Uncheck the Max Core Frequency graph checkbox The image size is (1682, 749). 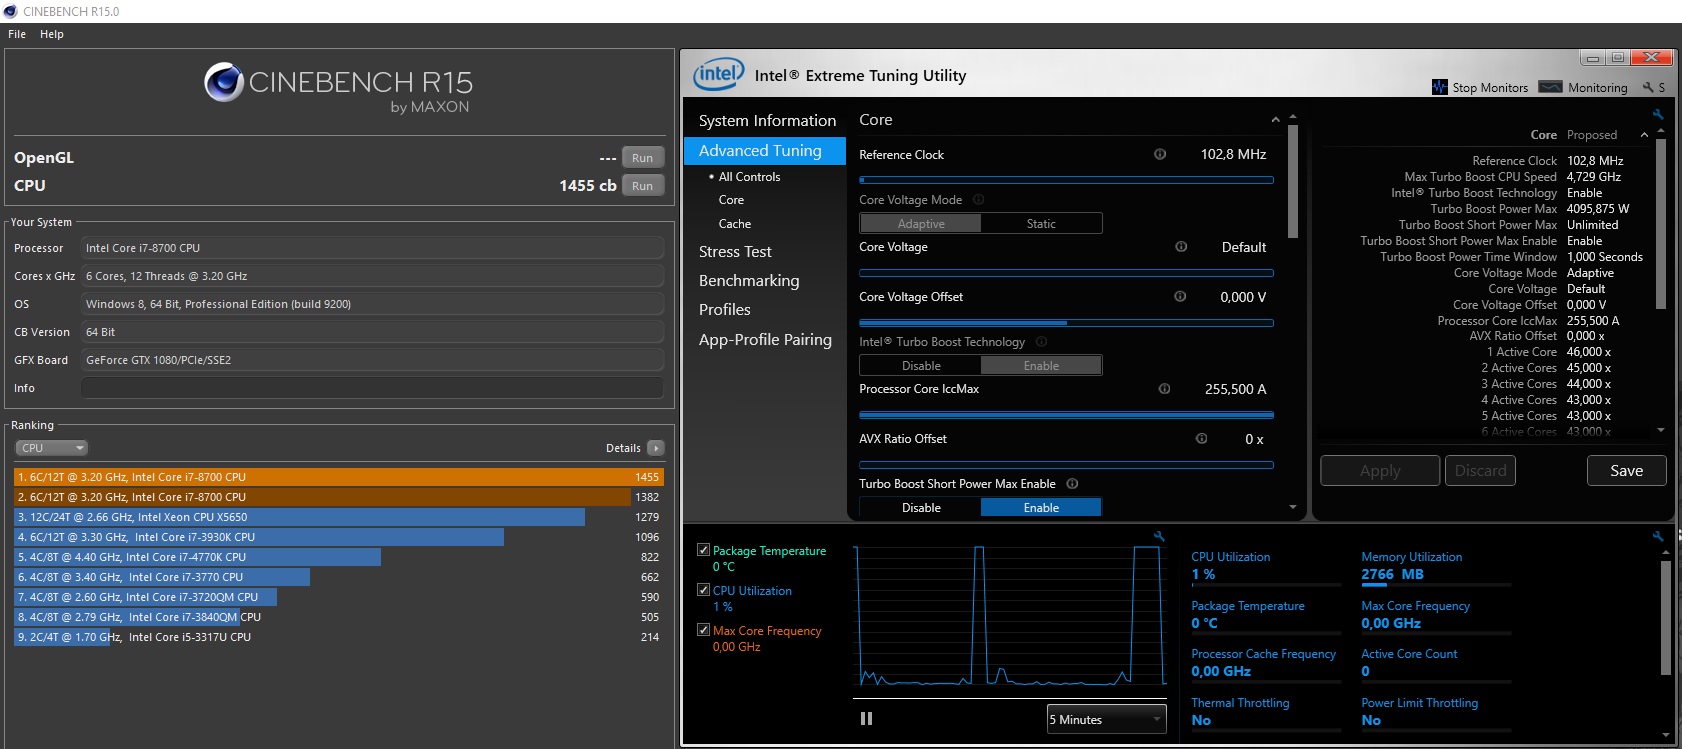click(703, 630)
